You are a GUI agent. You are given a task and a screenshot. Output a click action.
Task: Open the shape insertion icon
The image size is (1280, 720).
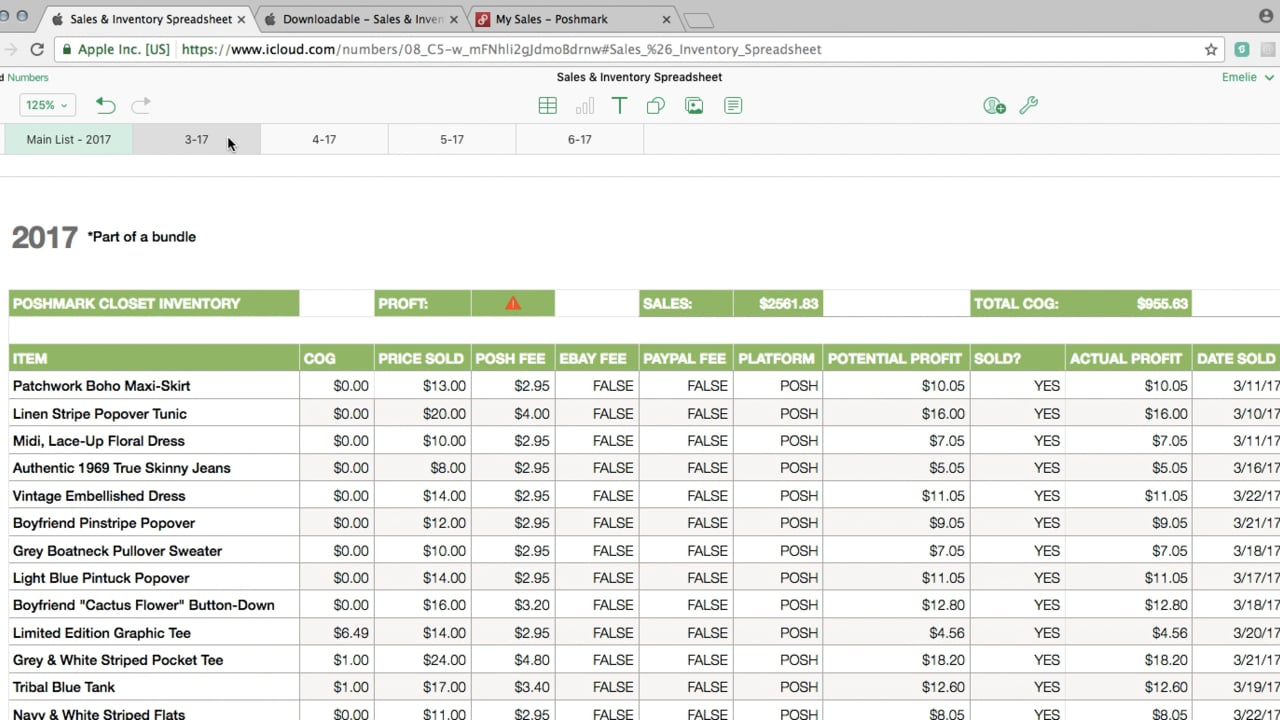[x=656, y=106]
